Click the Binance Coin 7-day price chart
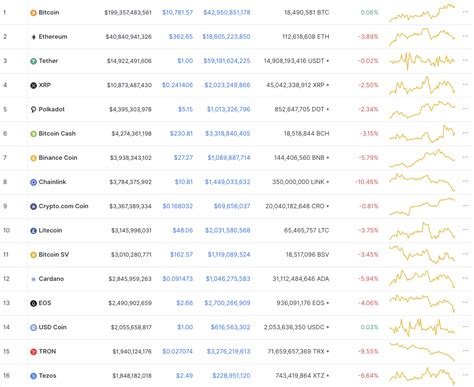Screen dimensions: 474x387 [x=422, y=158]
